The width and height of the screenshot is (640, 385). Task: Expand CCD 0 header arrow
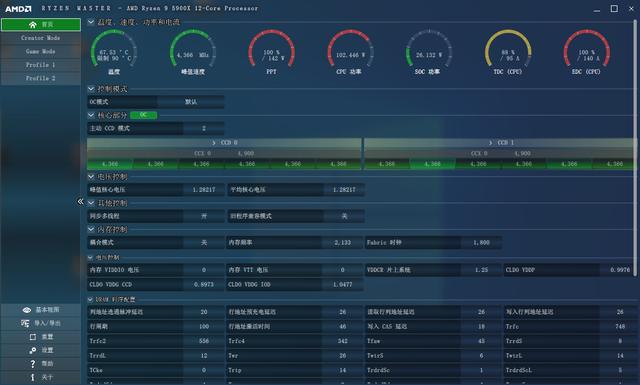tap(214, 143)
